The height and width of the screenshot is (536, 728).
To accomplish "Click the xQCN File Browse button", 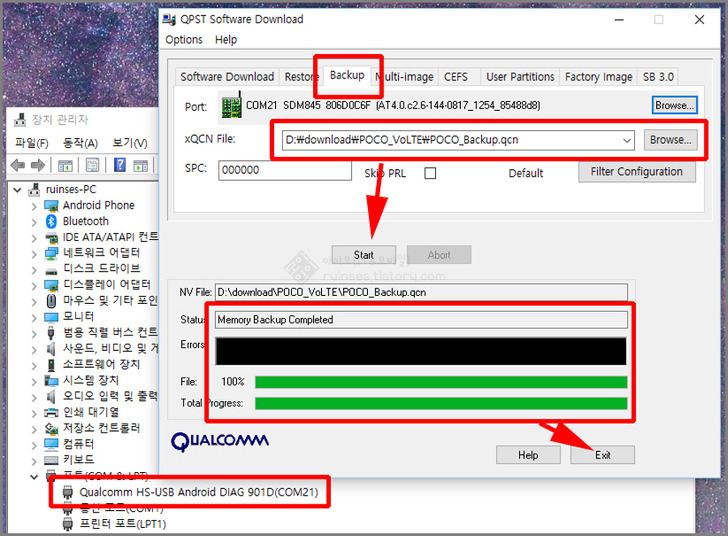I will [670, 140].
